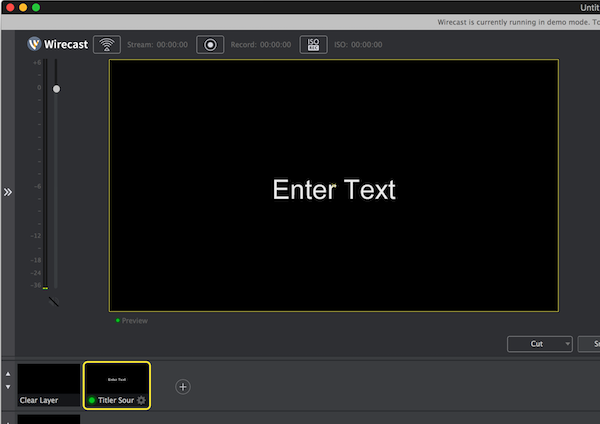Click the audio volume slider handle

pyautogui.click(x=56, y=89)
